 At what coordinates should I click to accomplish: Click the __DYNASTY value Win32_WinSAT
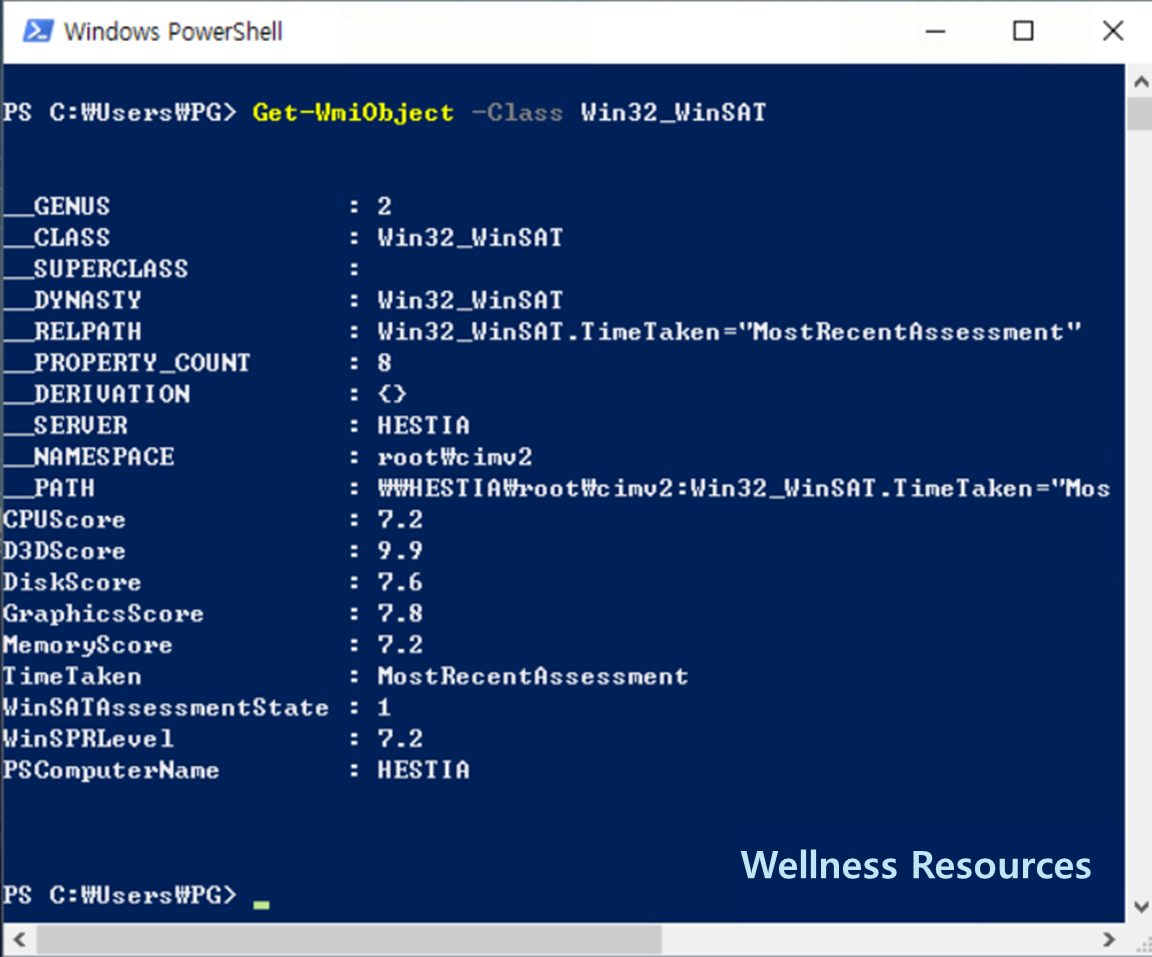click(470, 300)
